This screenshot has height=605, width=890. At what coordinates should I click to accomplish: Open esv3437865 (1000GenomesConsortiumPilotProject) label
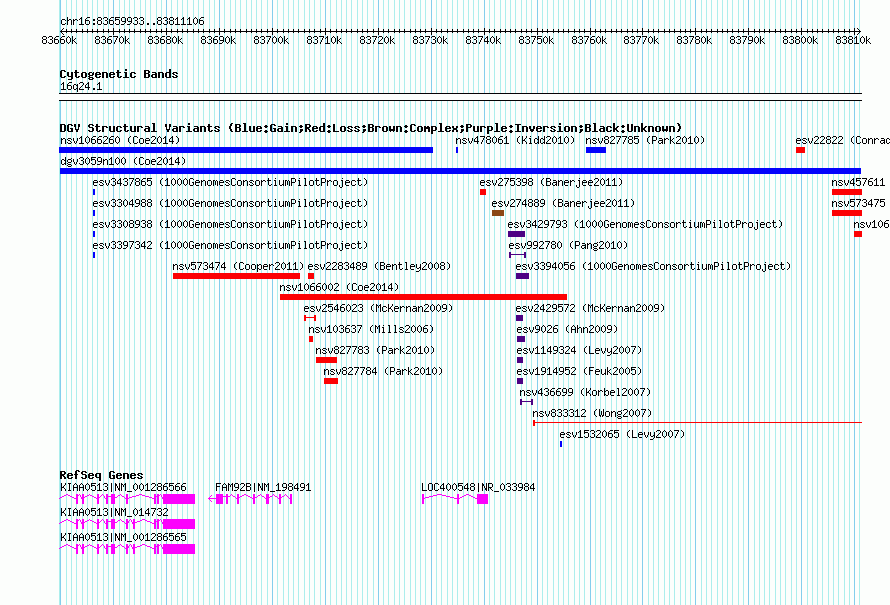(230, 182)
